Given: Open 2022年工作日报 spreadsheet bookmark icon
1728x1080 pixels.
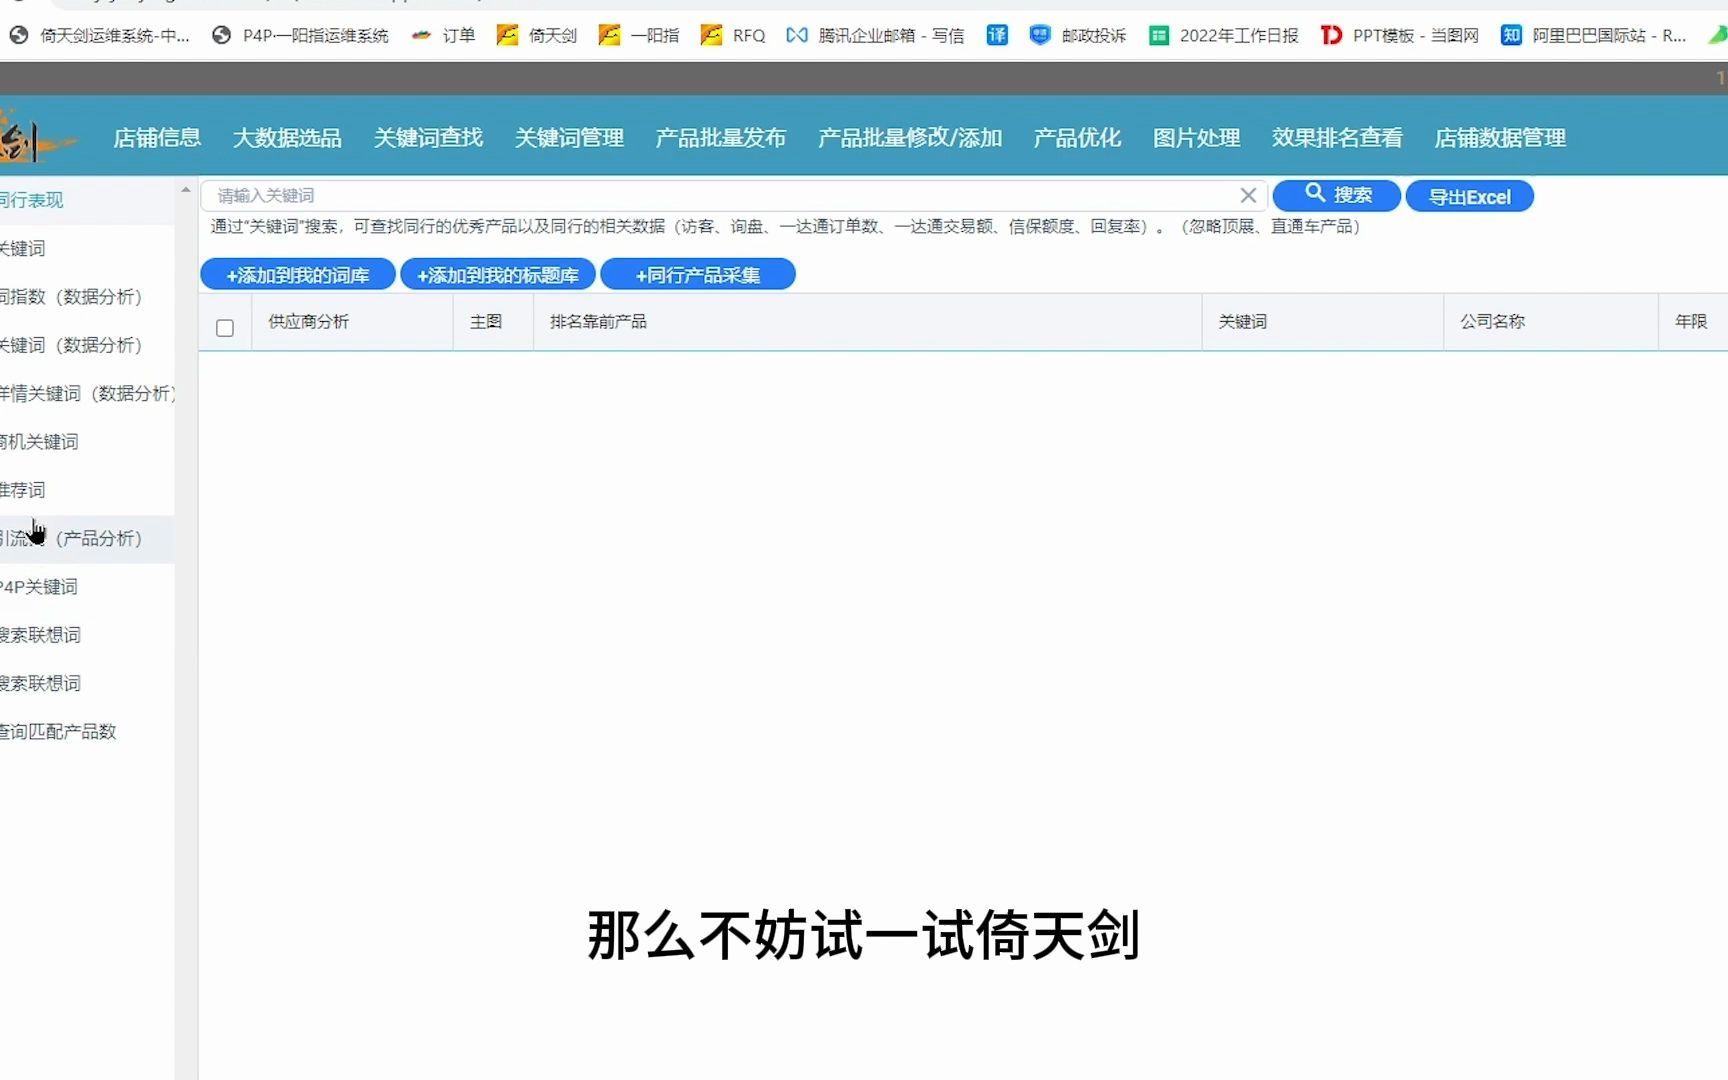Looking at the screenshot, I should point(1159,35).
